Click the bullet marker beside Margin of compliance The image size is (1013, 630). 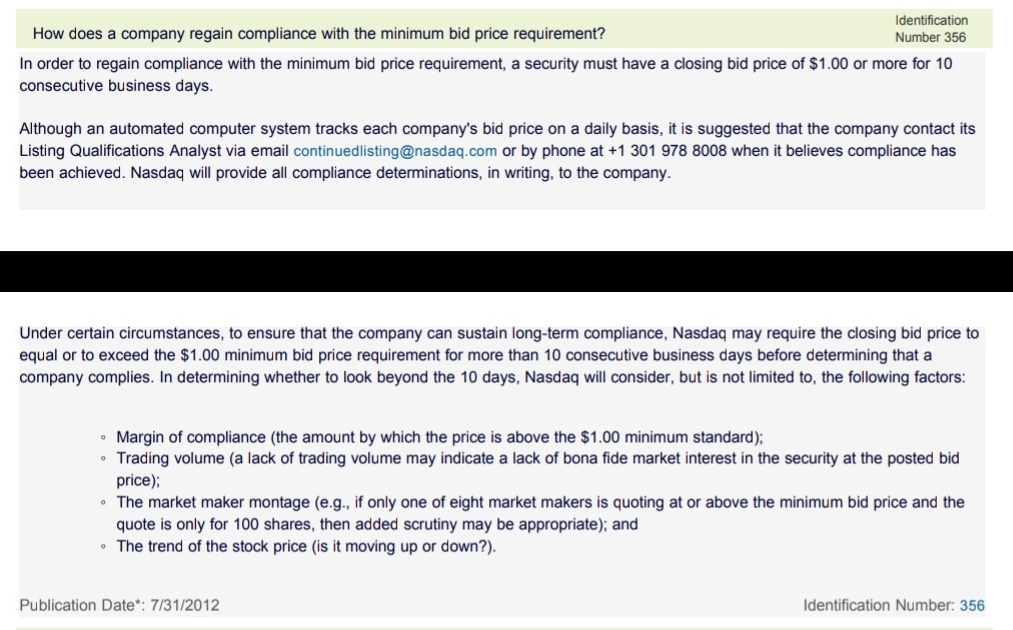click(103, 437)
